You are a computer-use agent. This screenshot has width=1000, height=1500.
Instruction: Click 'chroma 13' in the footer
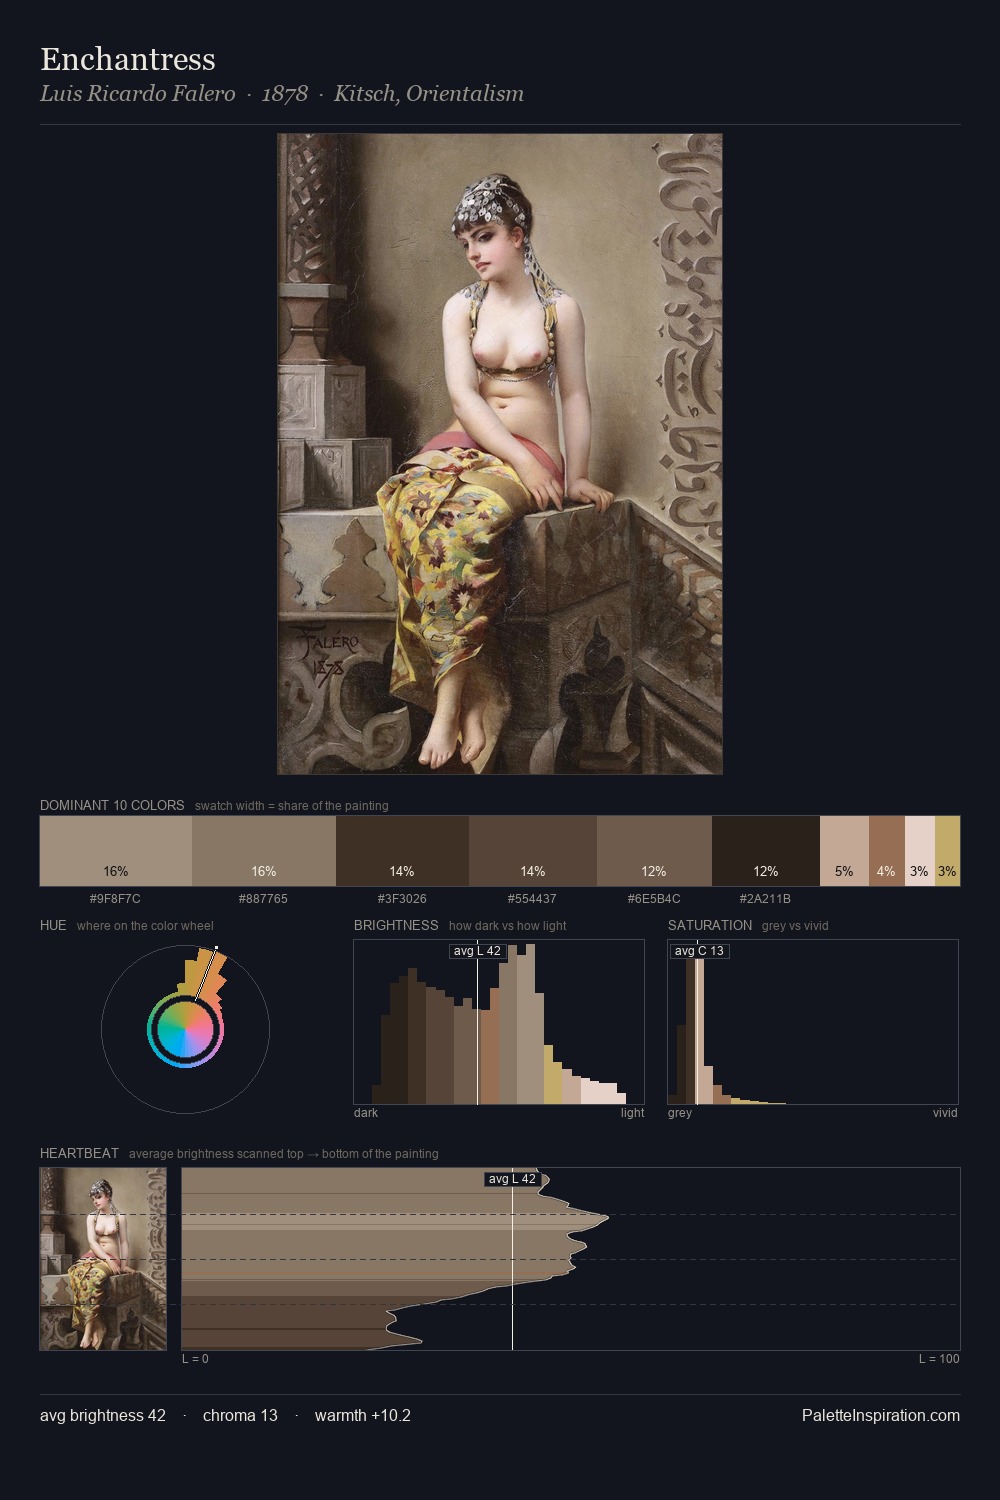pos(240,1415)
